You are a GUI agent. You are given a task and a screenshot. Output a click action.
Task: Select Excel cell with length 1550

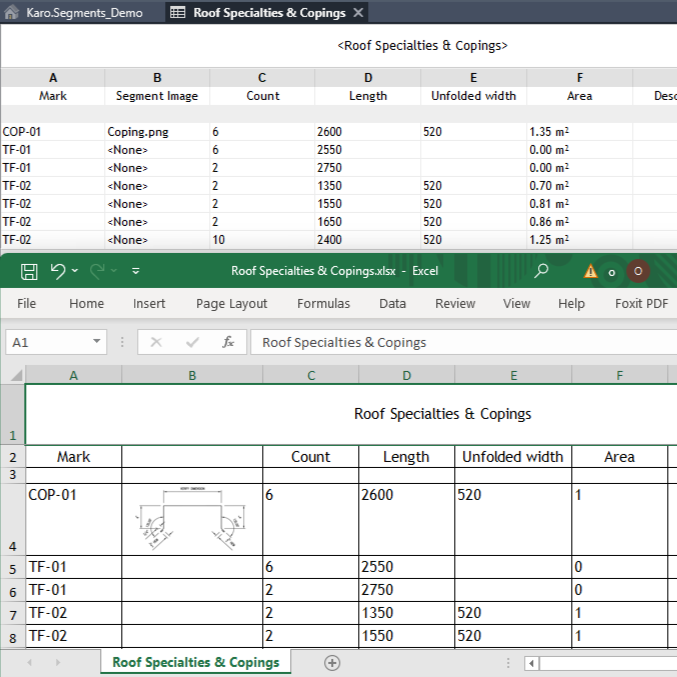[x=406, y=636]
